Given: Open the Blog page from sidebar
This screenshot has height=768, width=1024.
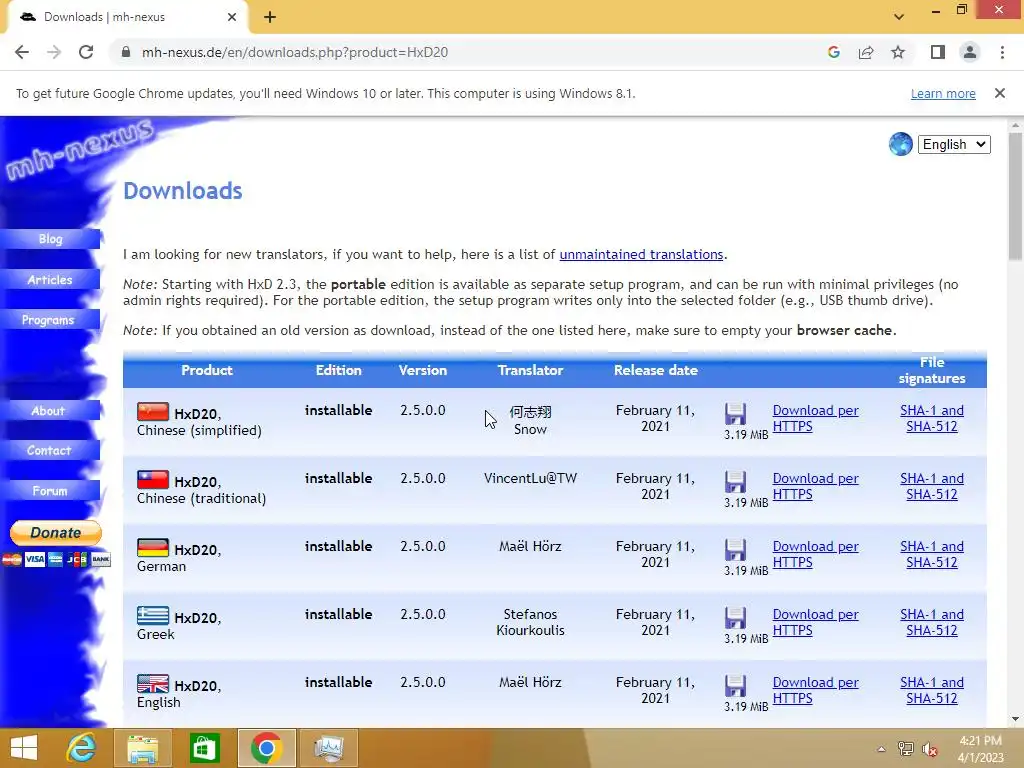Looking at the screenshot, I should [x=50, y=239].
